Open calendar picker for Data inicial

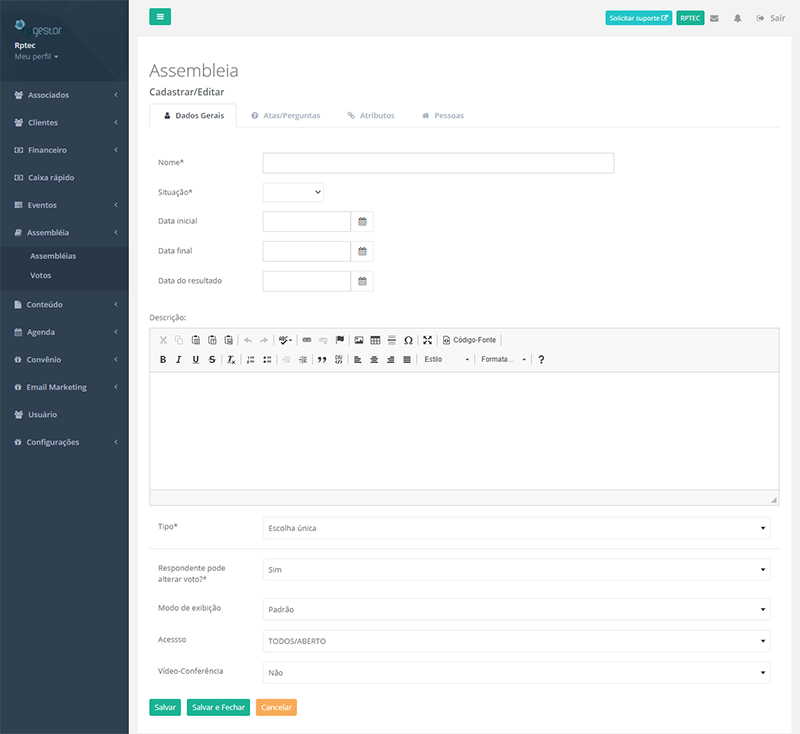coord(363,222)
